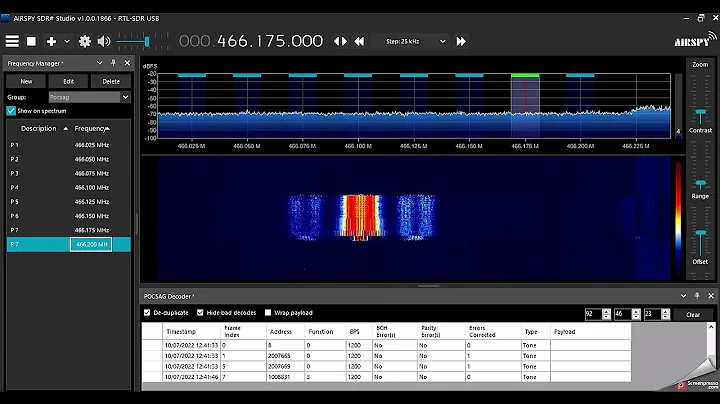Click the Timestamp column header
Viewport: 720px width, 404px height.
coord(192,331)
